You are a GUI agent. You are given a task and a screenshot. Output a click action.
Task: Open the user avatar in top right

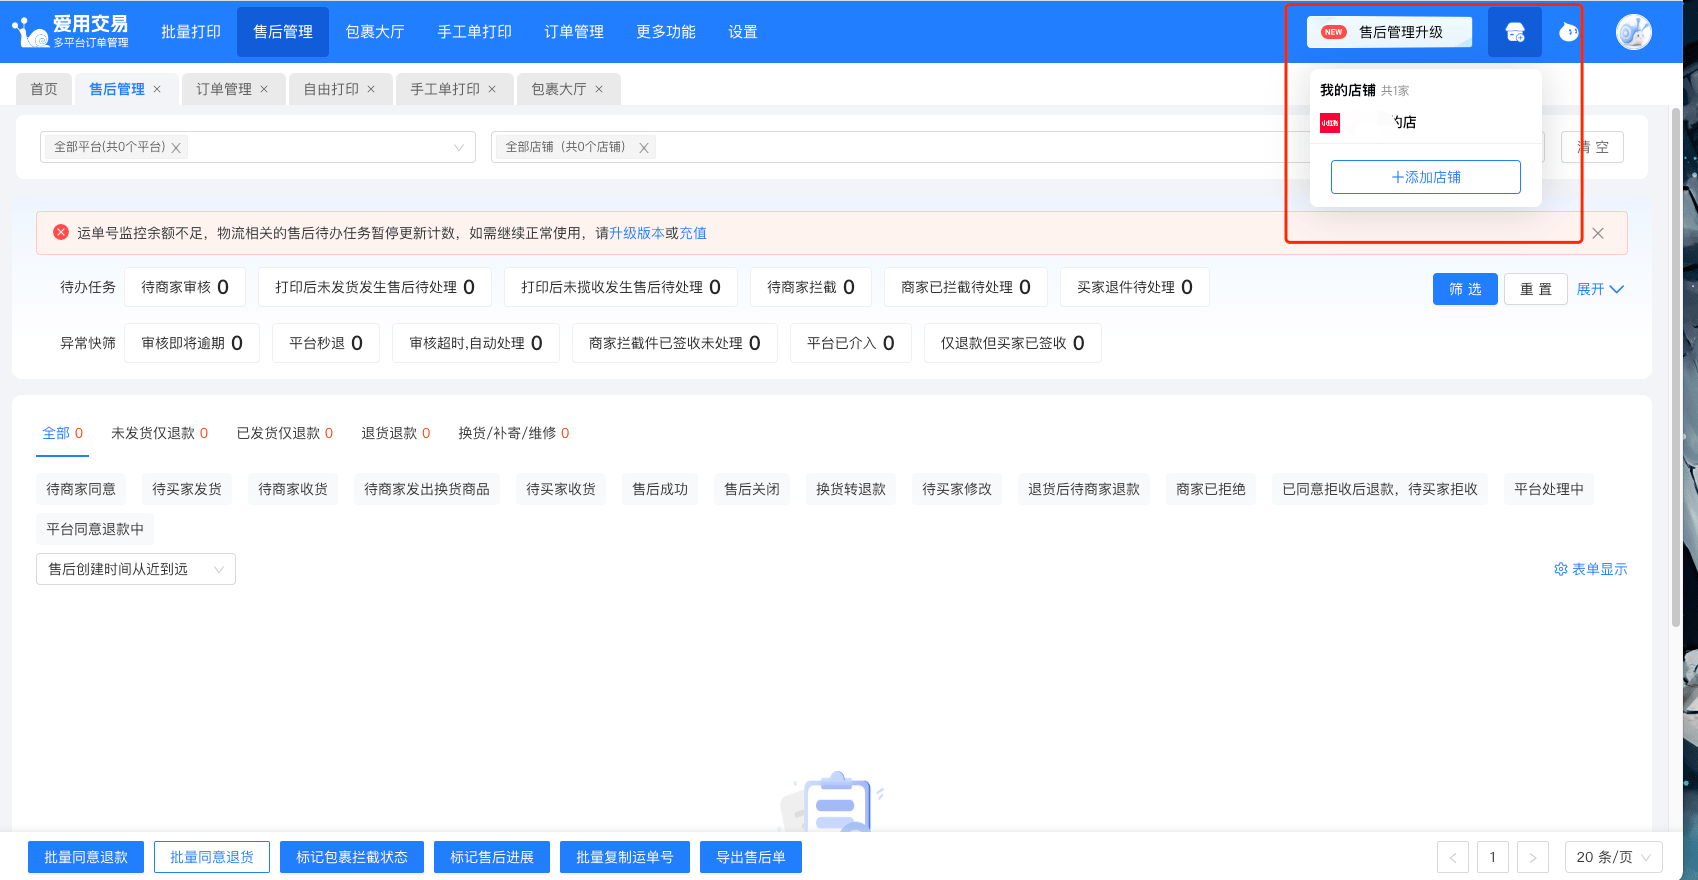click(1633, 32)
